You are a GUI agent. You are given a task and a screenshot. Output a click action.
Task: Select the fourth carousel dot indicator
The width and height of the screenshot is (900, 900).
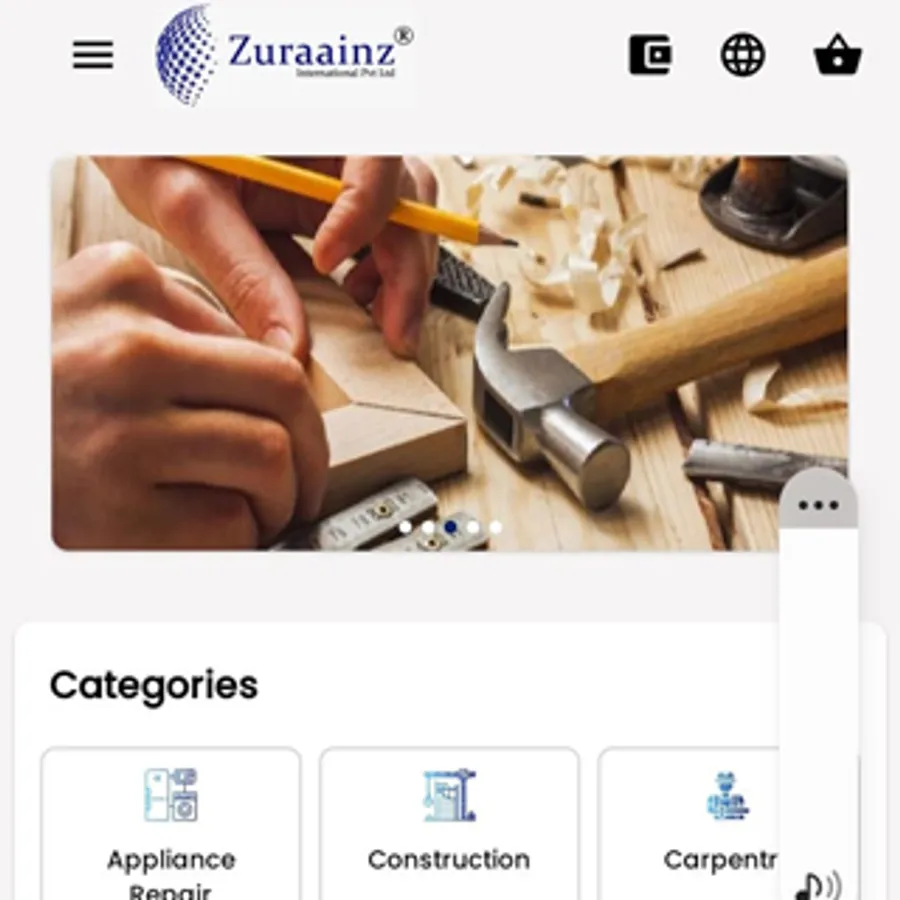click(473, 527)
